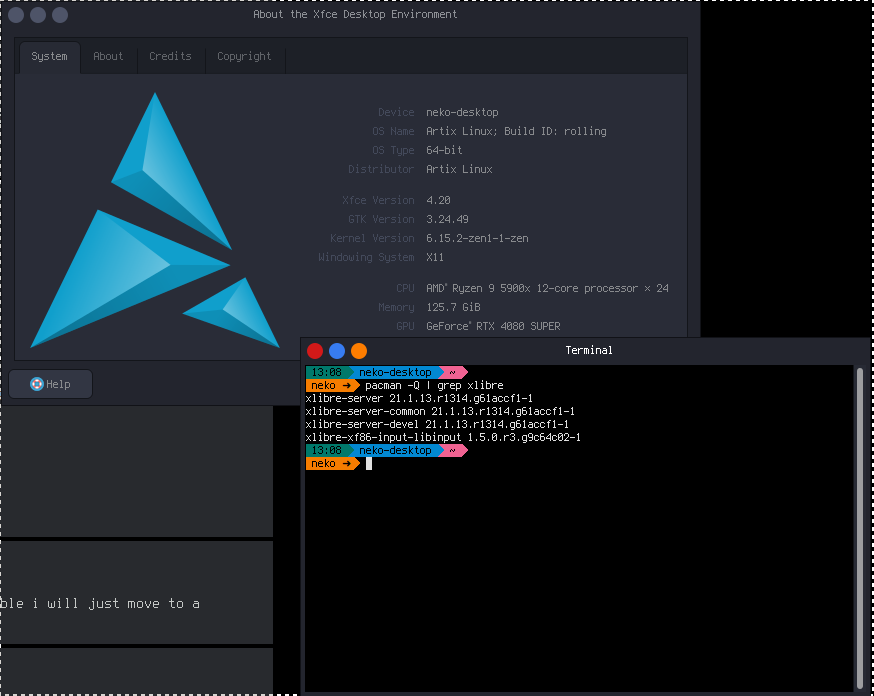
Task: Click the GPU value GeForce RTX 4080 SUPER
Action: pos(493,327)
